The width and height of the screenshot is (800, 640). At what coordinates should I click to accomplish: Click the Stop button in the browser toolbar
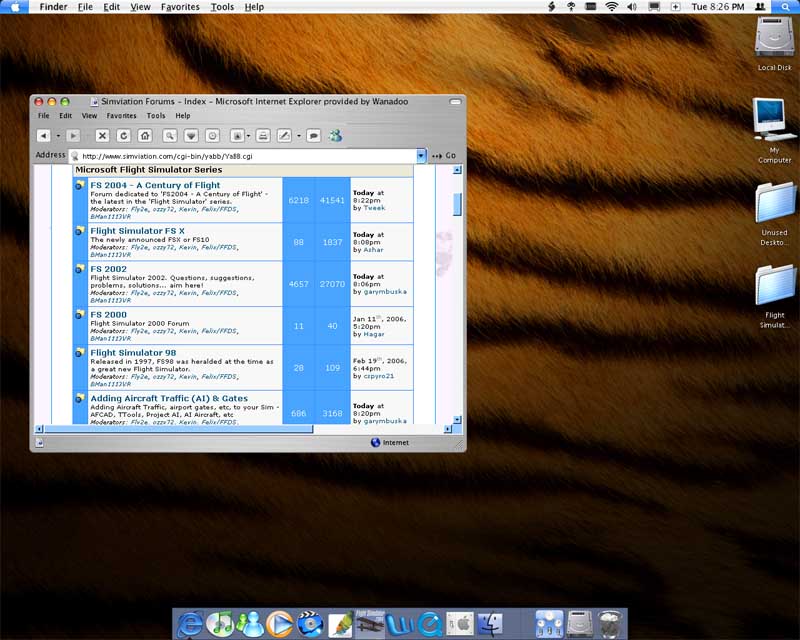click(102, 135)
